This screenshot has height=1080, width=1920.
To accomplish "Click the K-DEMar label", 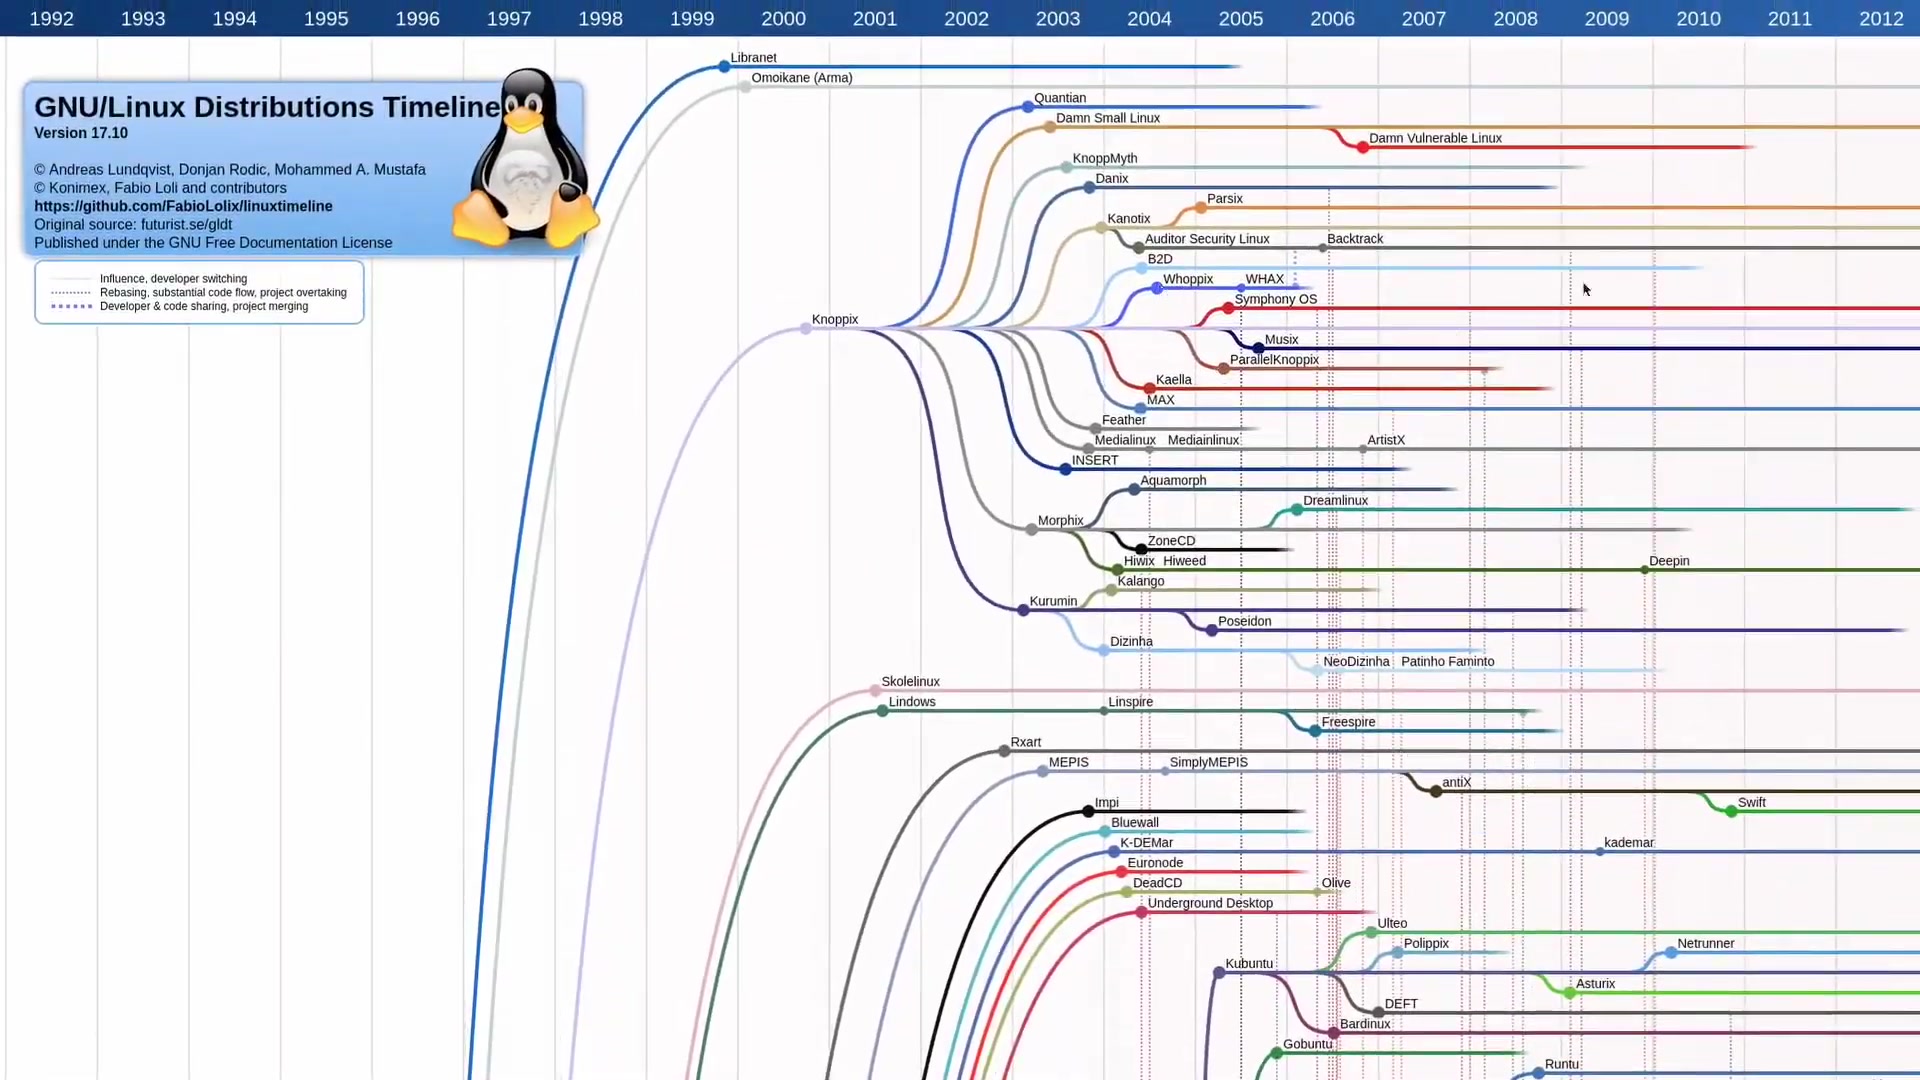I will [x=1146, y=843].
